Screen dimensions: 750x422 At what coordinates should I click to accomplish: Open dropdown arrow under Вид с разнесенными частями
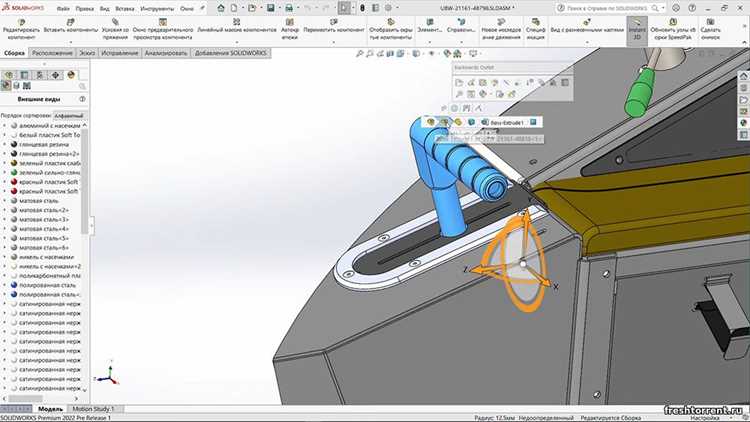pos(587,42)
